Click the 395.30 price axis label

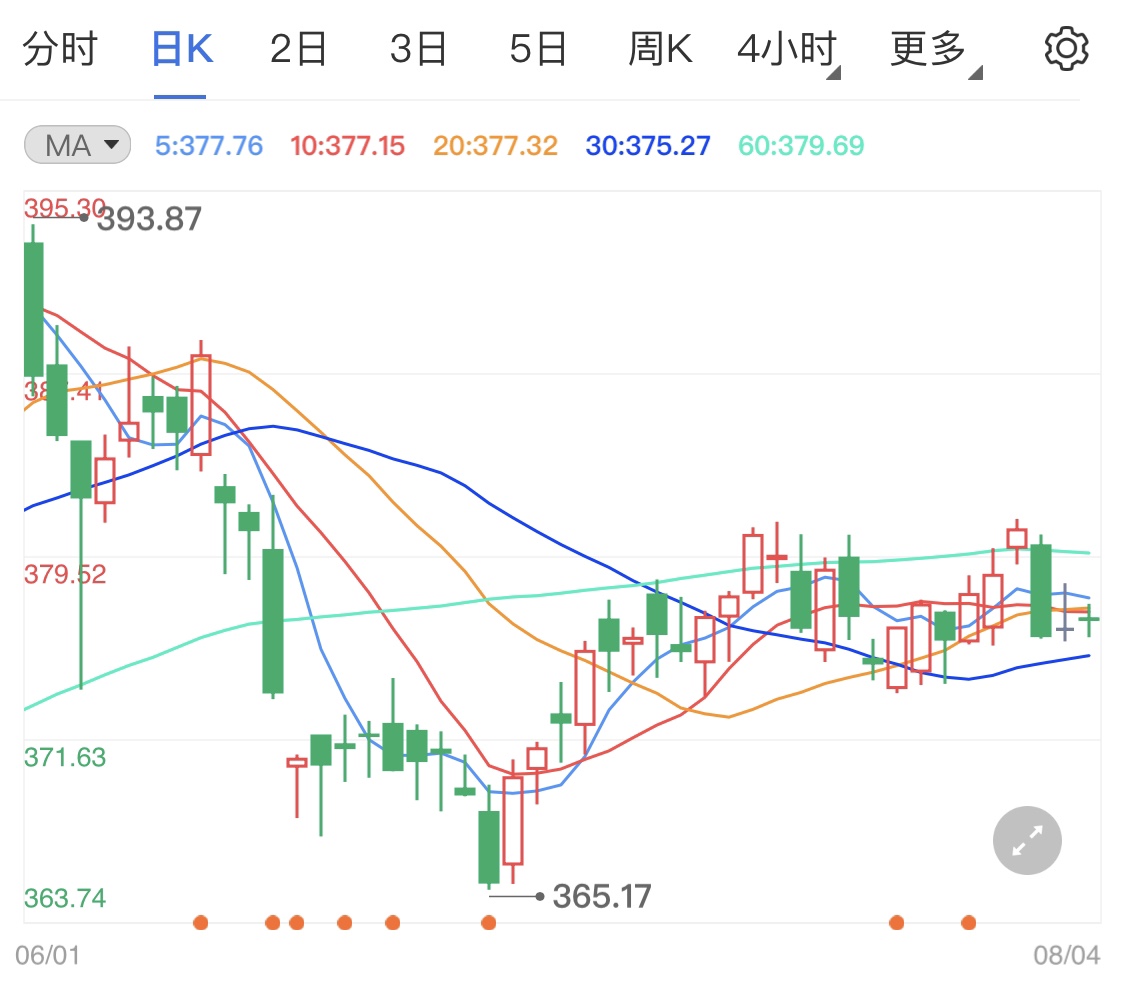pyautogui.click(x=65, y=208)
